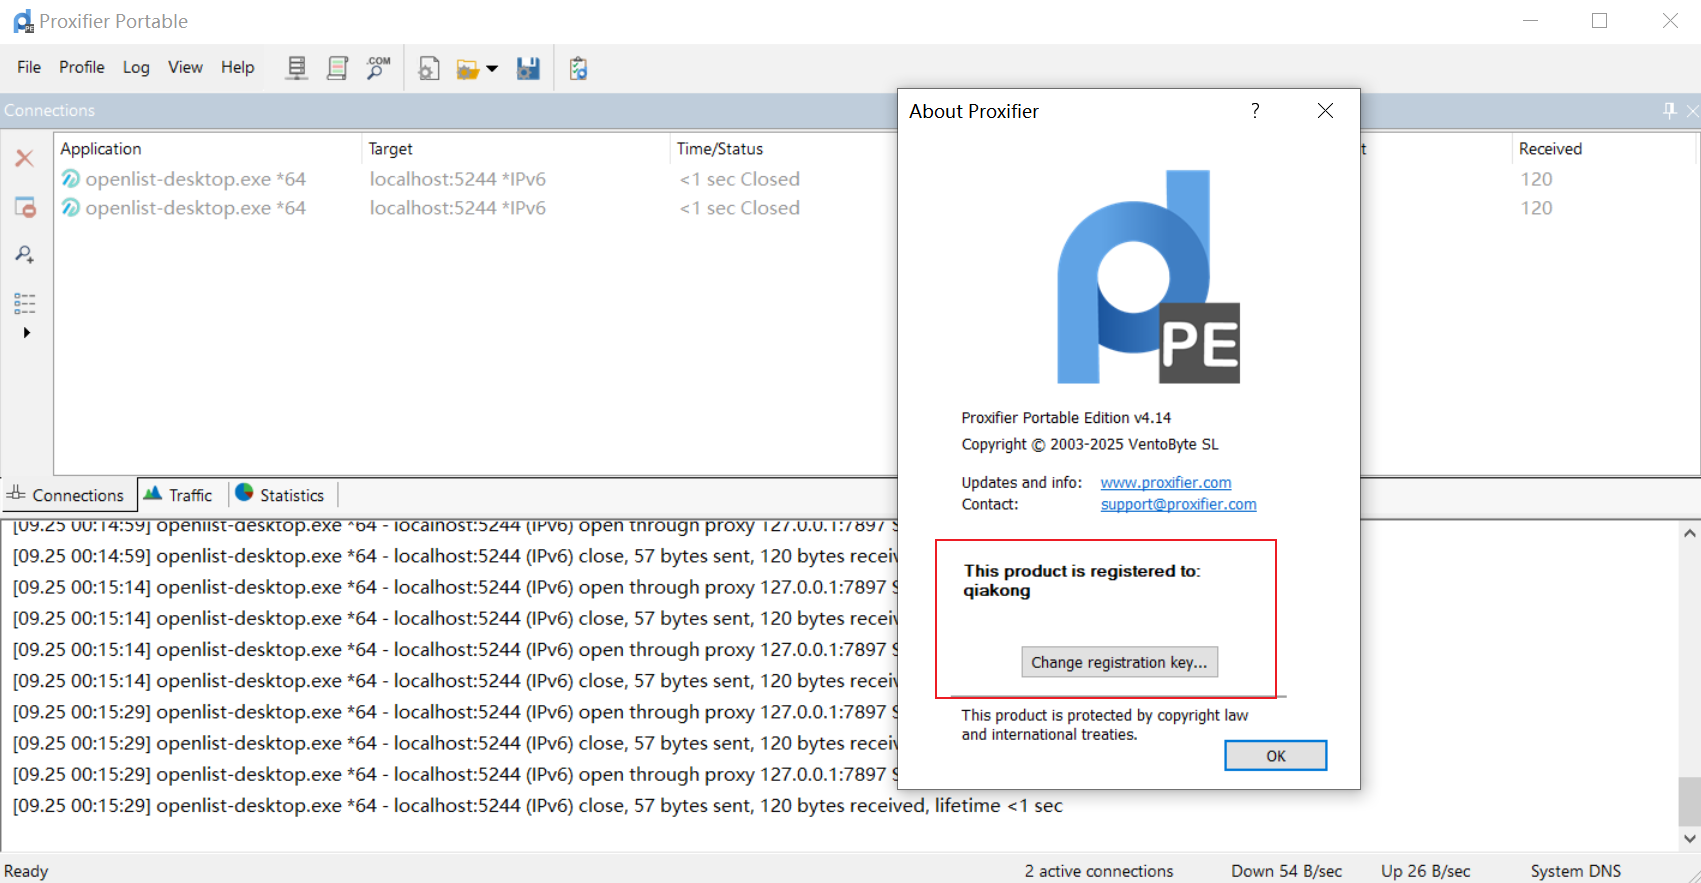Click the Proxifier app icon in the title bar
The image size is (1701, 883).
click(x=23, y=21)
